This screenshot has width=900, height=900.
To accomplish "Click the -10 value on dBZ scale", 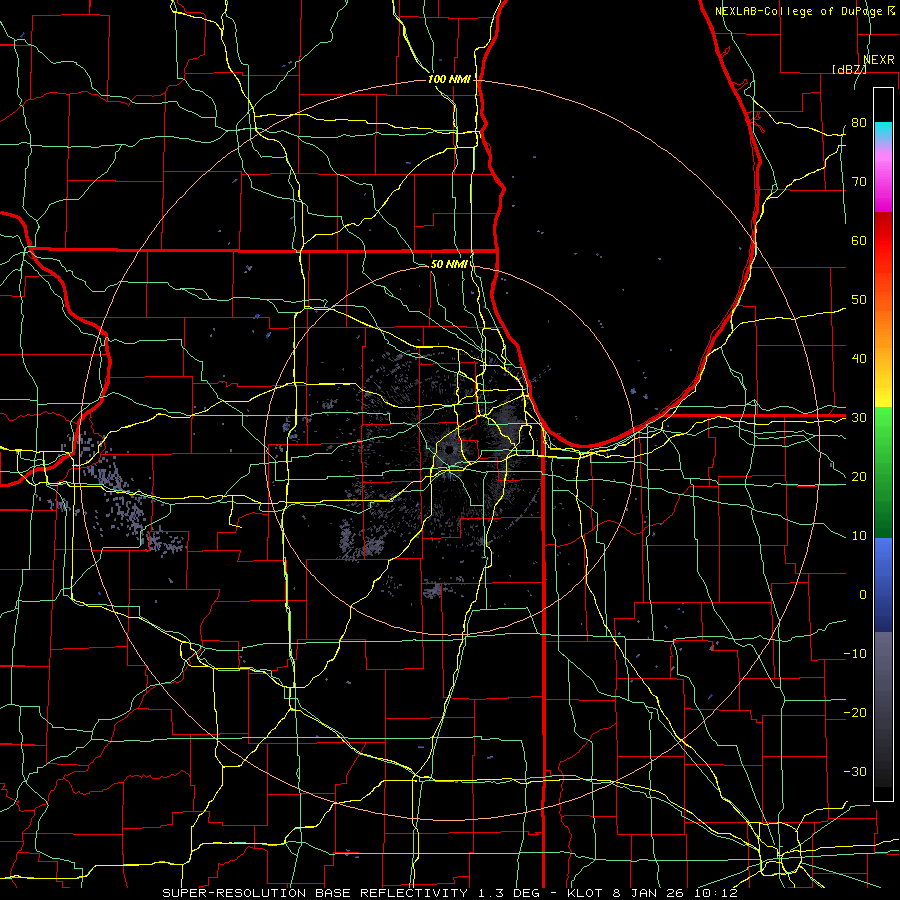I will coord(855,653).
